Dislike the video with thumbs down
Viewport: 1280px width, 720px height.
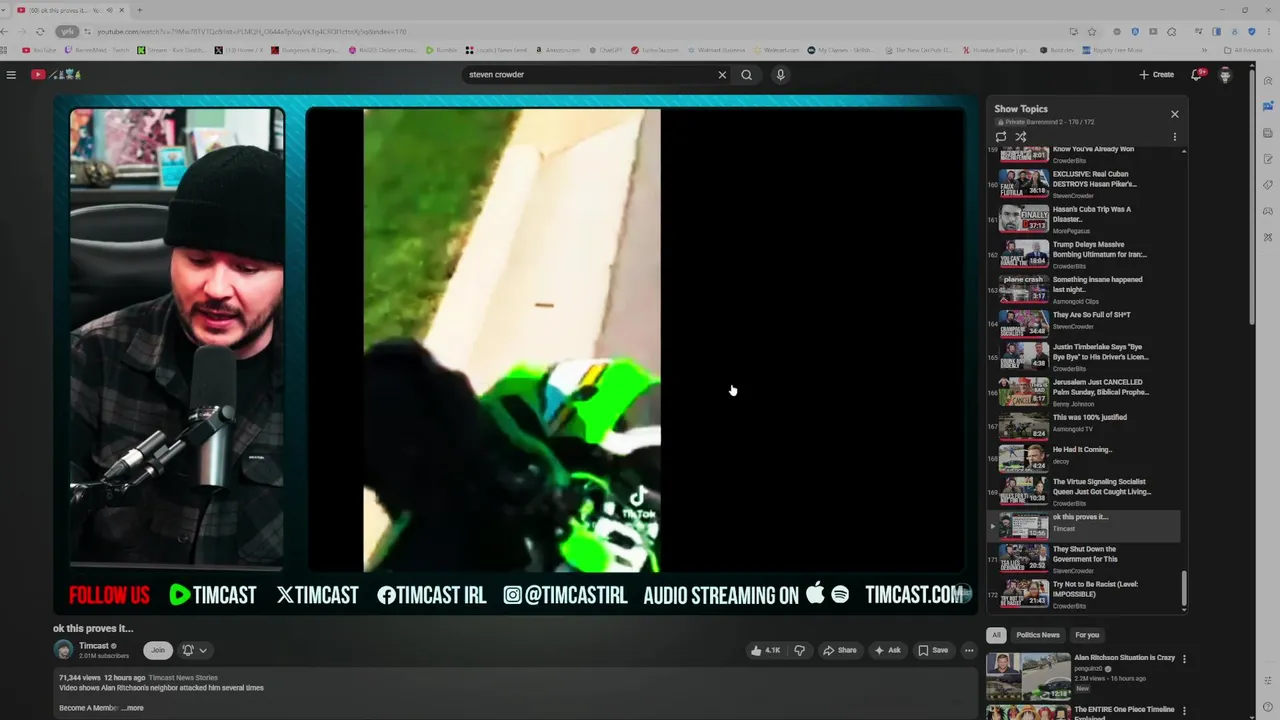799,650
